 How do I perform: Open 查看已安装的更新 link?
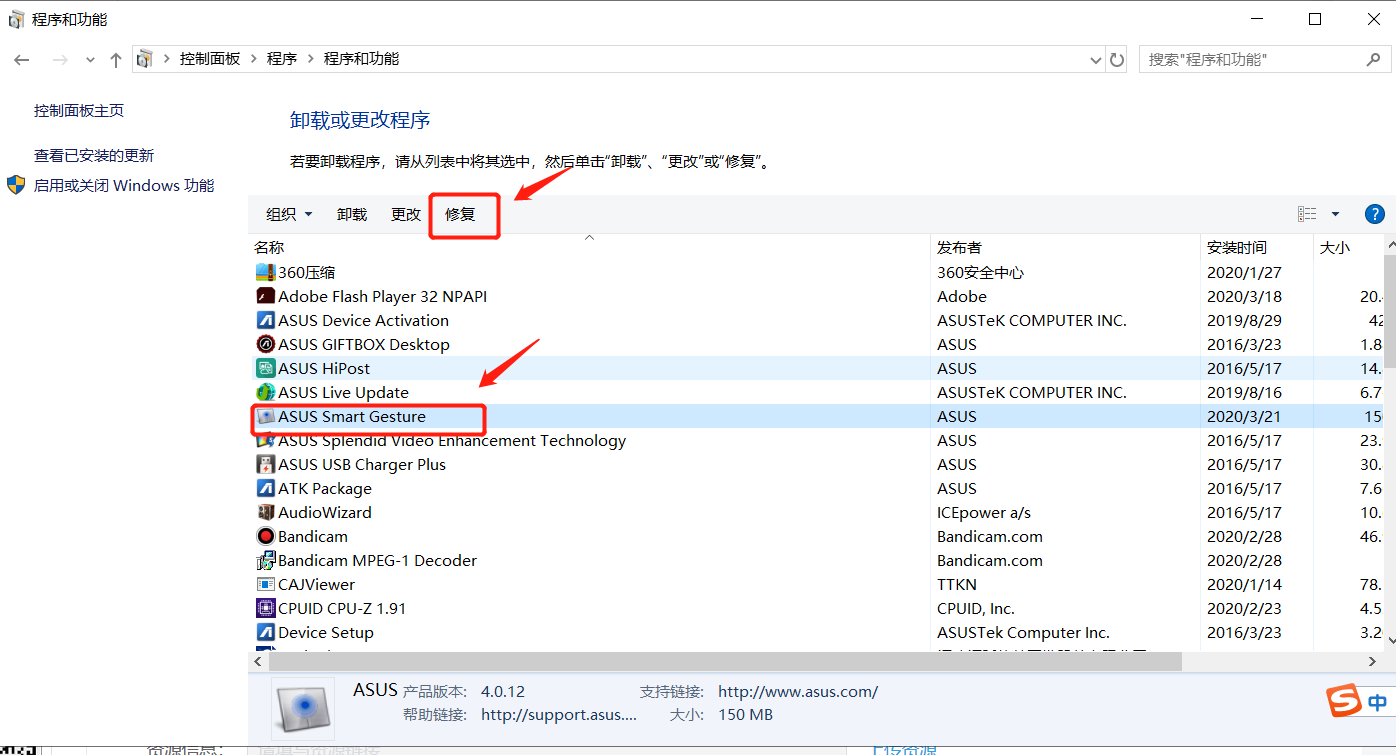(94, 156)
